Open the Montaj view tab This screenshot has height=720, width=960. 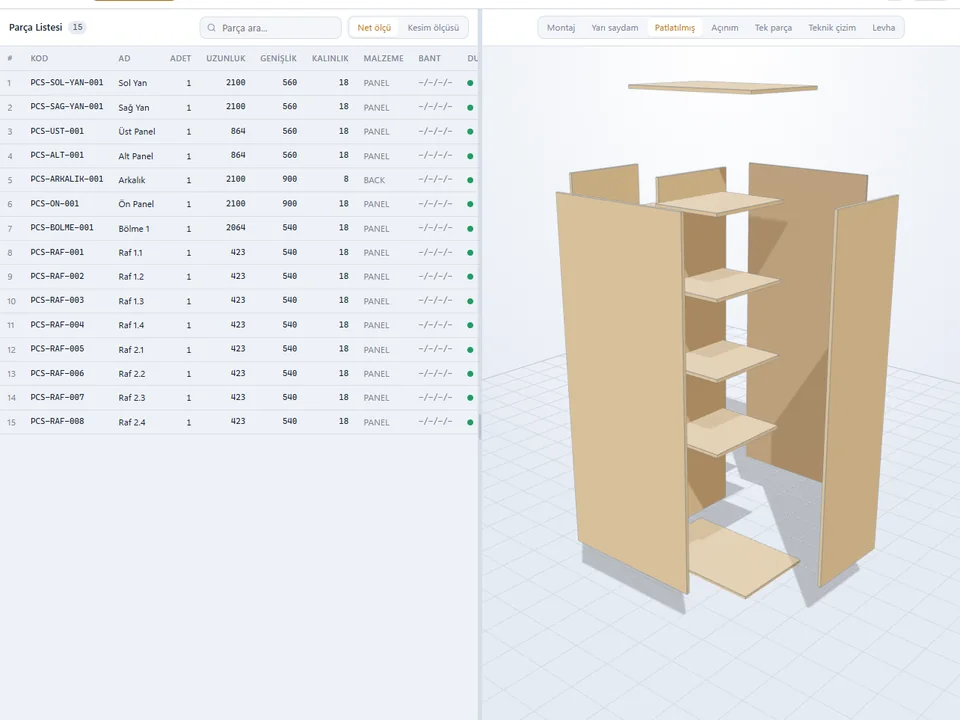(561, 28)
